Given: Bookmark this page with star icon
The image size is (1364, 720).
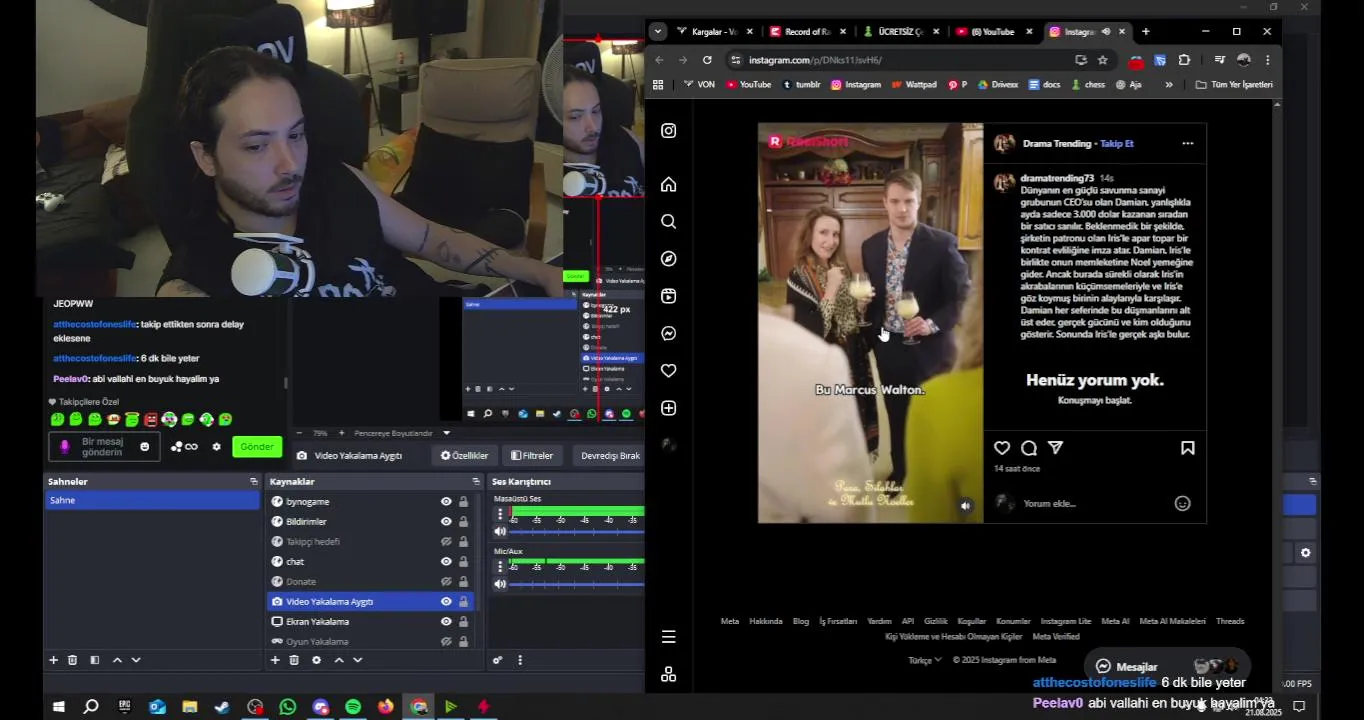Looking at the screenshot, I should point(1103,60).
